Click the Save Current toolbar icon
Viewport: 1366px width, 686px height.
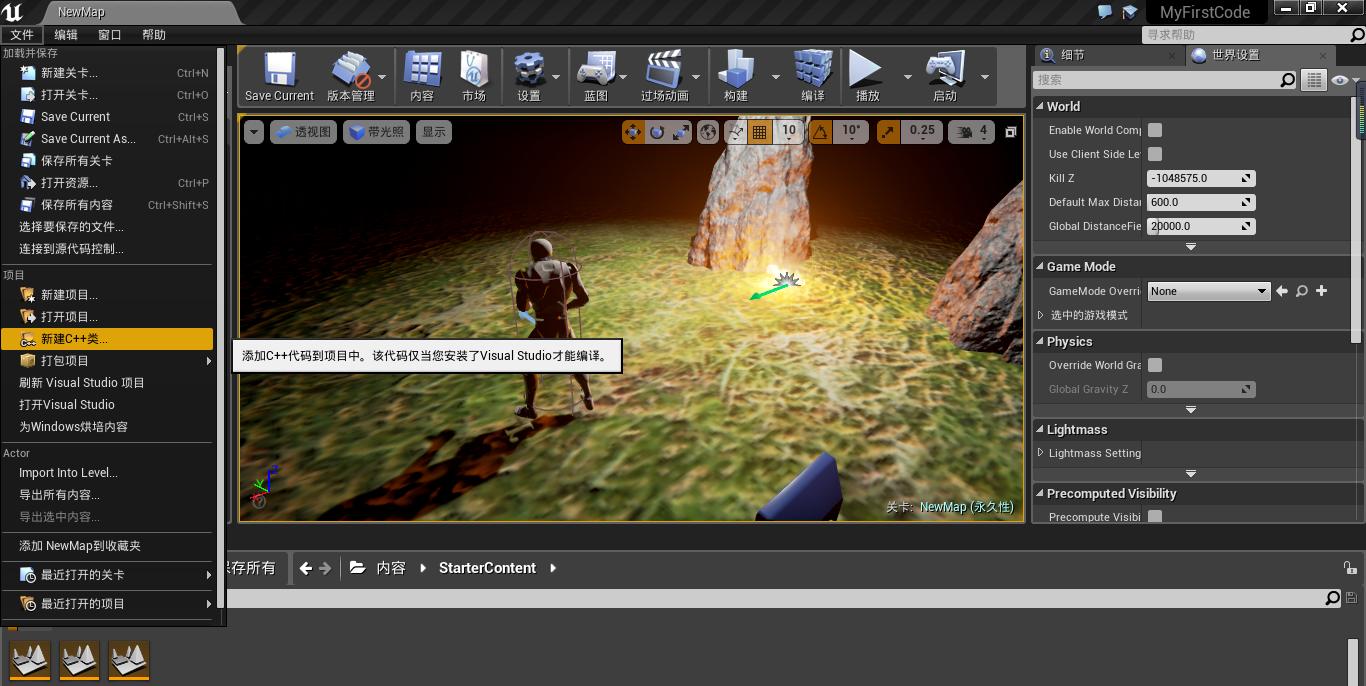pyautogui.click(x=279, y=76)
